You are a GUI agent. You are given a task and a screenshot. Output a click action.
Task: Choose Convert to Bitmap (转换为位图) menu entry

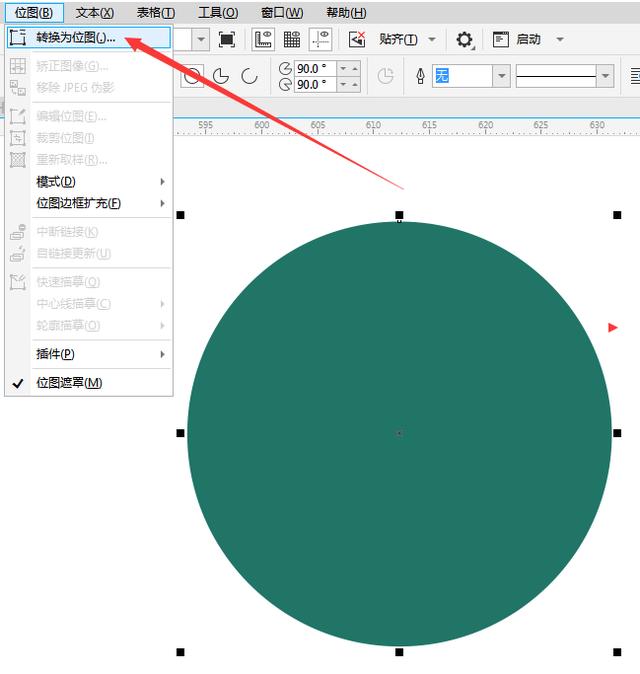(89, 38)
